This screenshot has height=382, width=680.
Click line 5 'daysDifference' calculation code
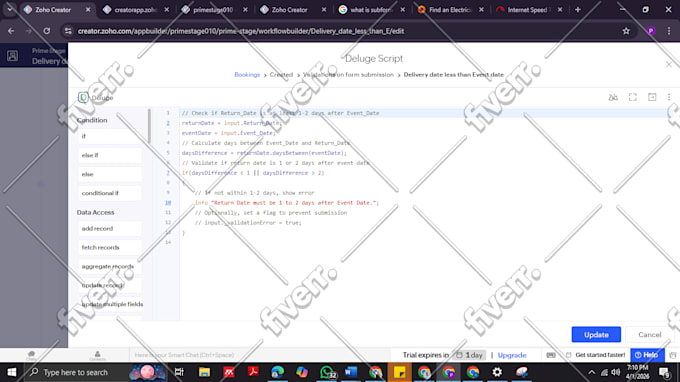pyautogui.click(x=264, y=153)
